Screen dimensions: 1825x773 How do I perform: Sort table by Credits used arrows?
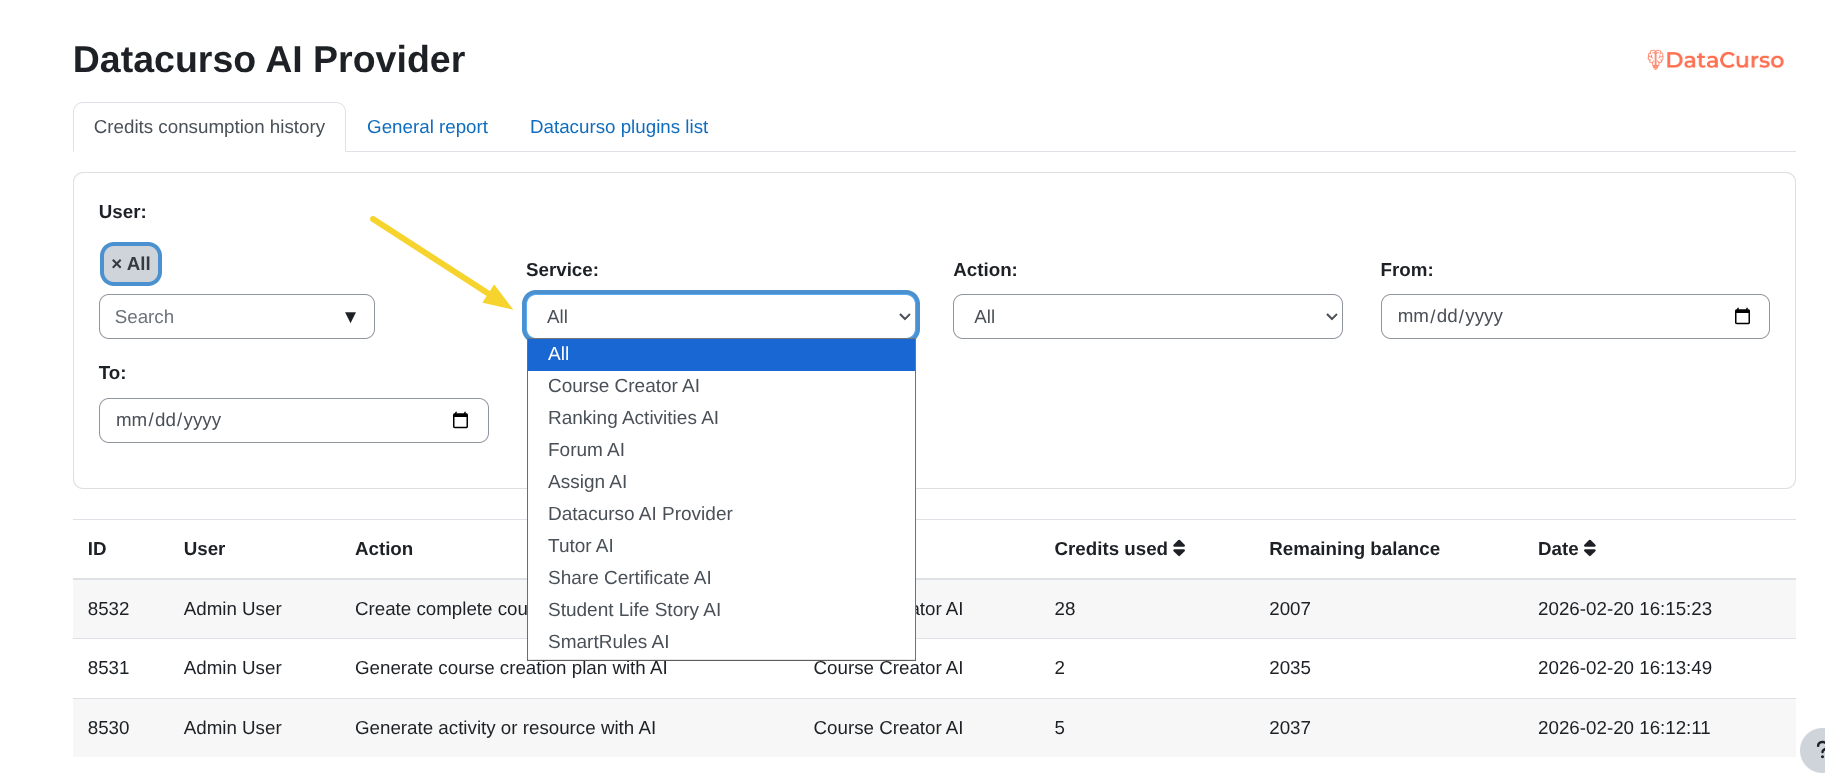tap(1179, 549)
